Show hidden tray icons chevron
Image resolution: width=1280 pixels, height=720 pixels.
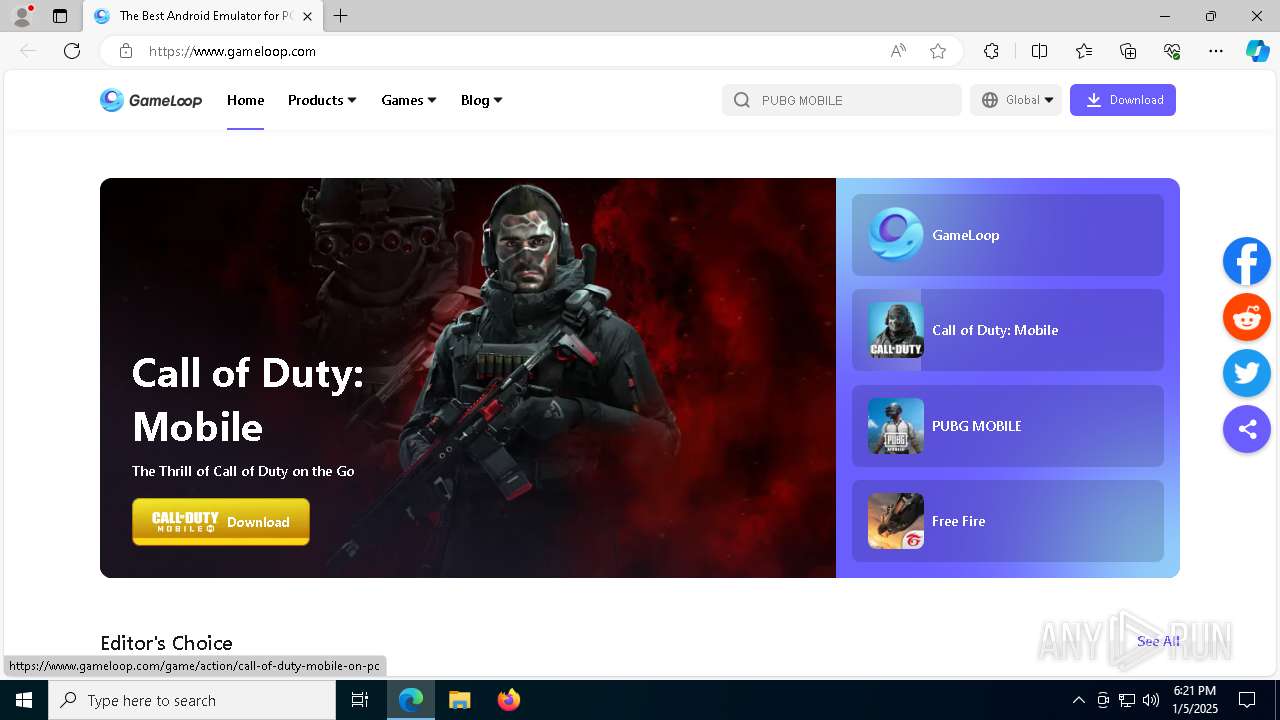tap(1078, 700)
